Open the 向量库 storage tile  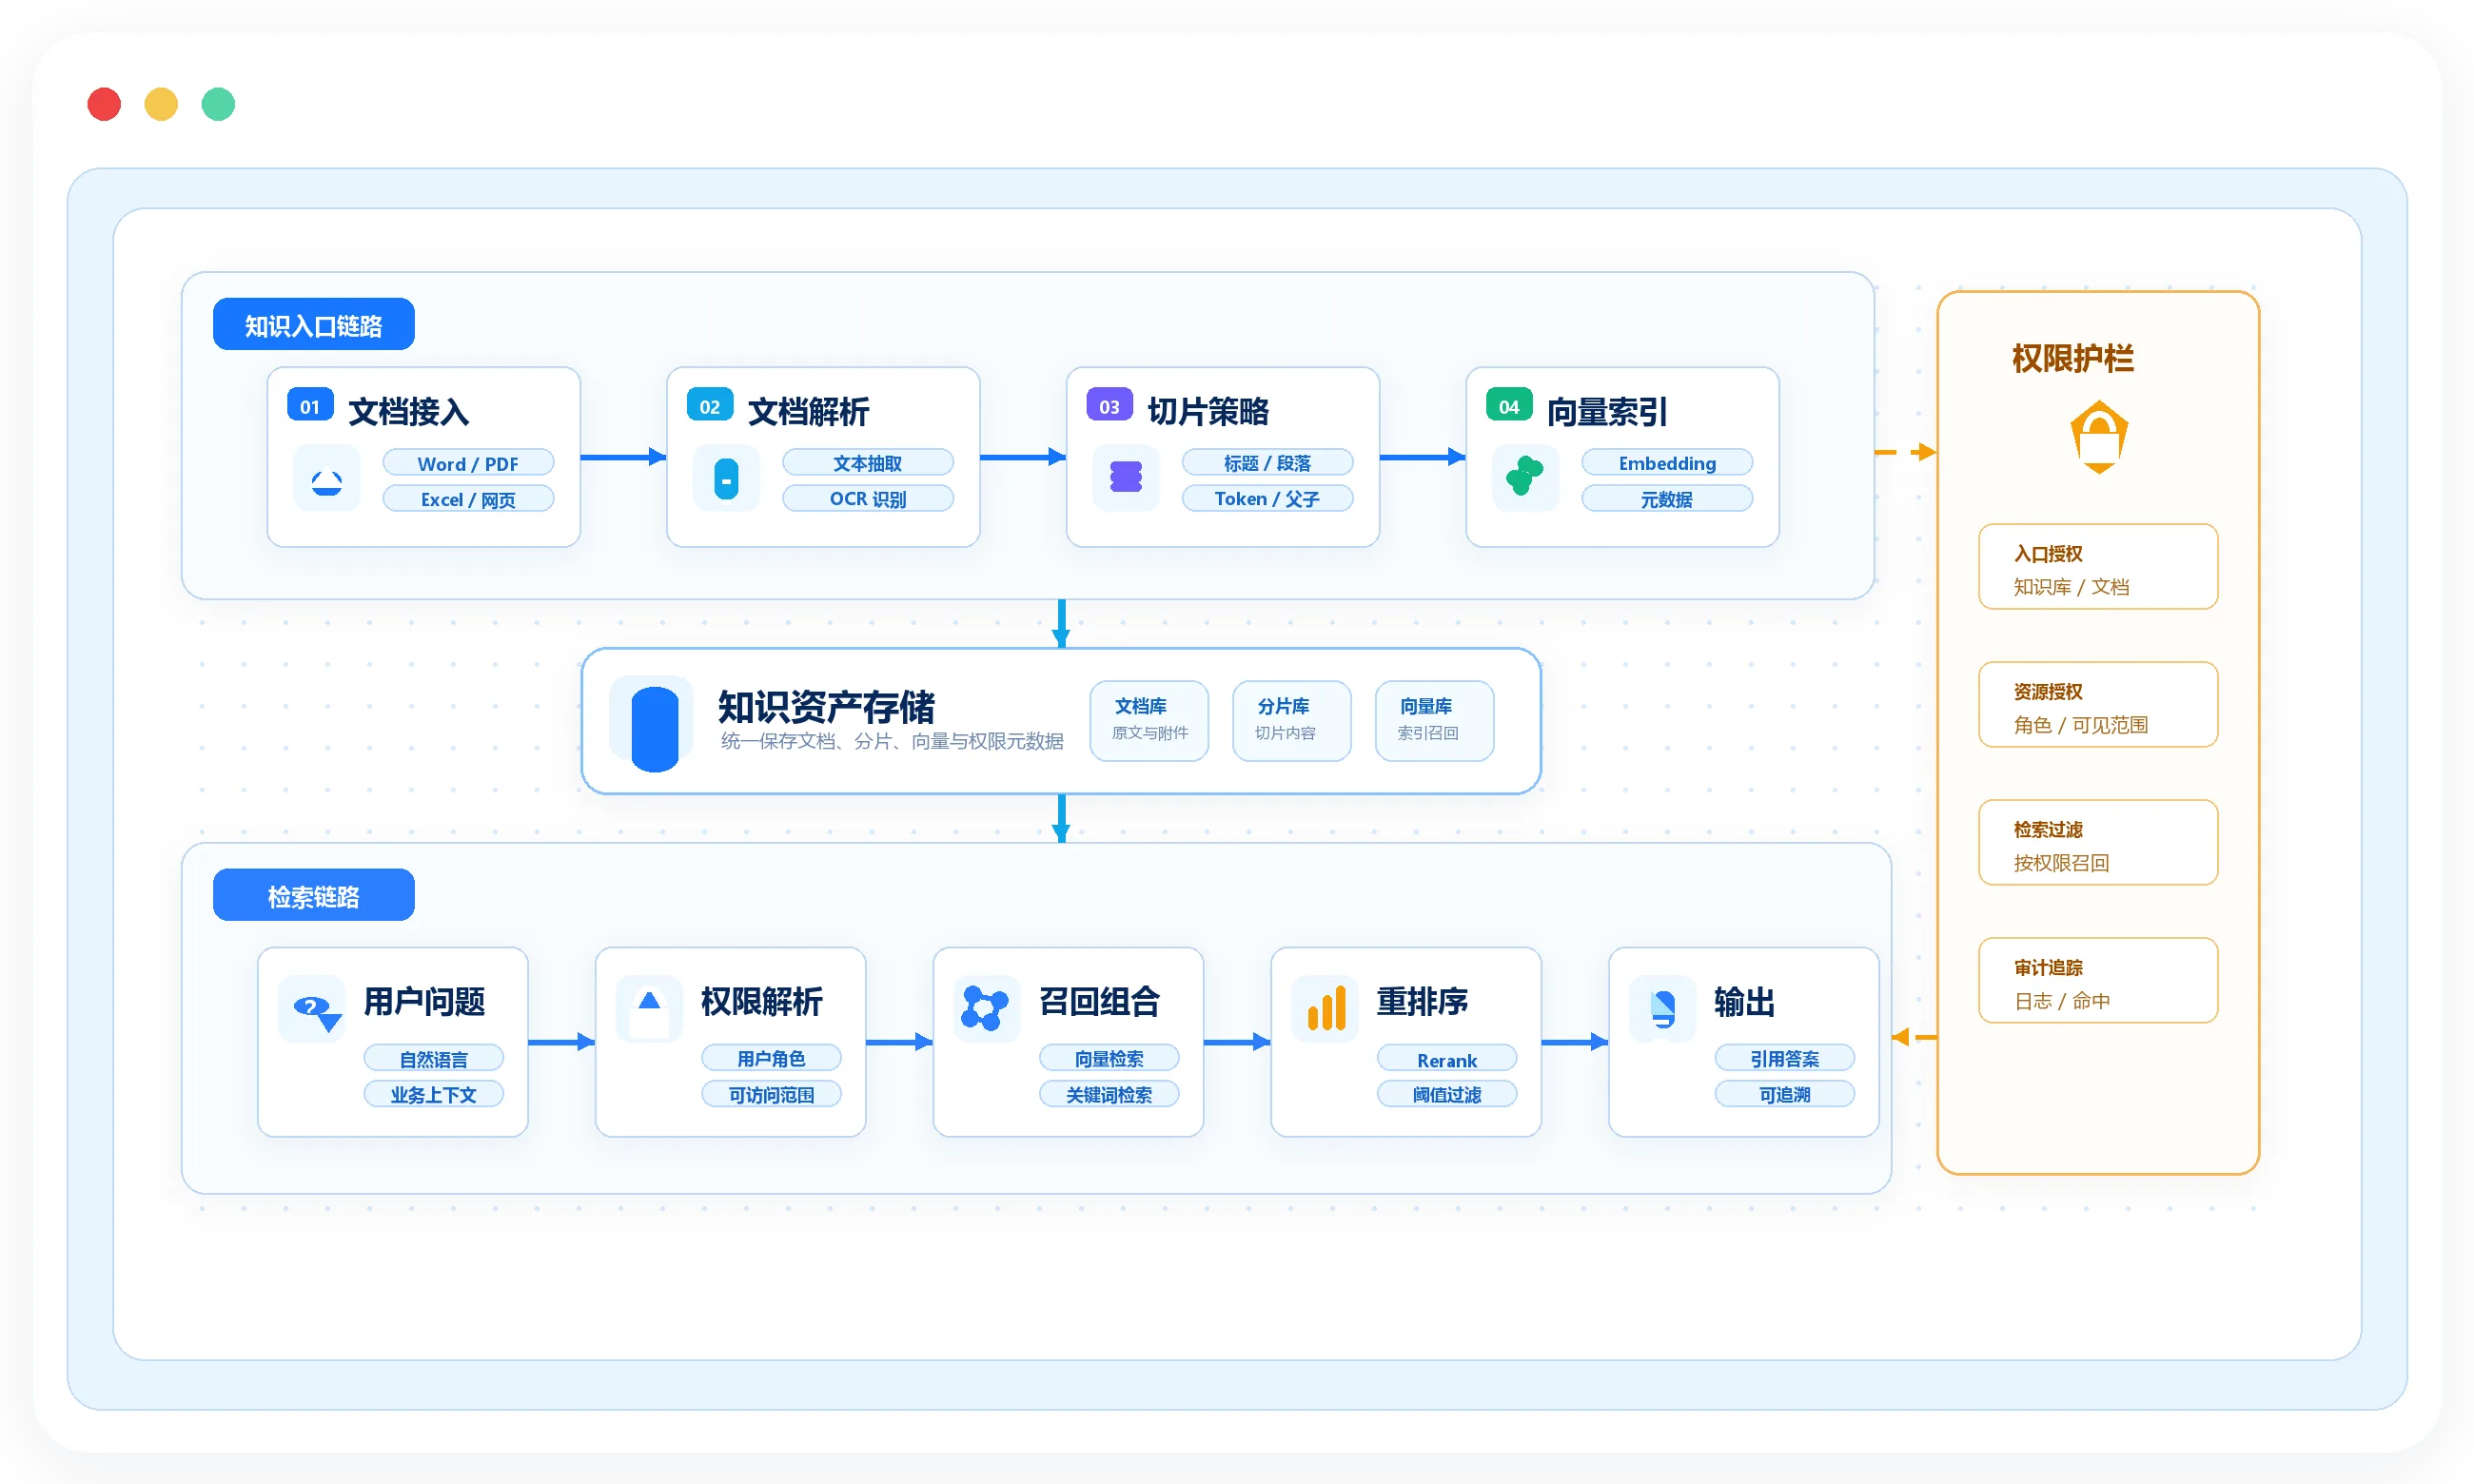[x=1434, y=721]
